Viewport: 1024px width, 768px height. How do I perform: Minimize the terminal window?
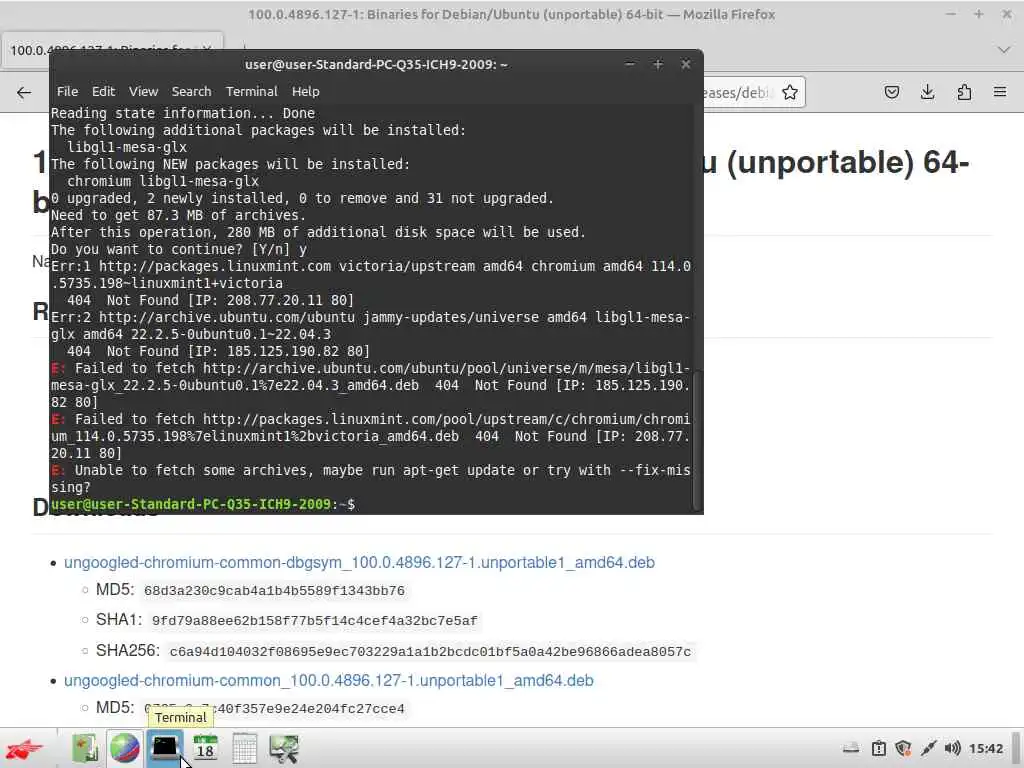[x=630, y=64]
